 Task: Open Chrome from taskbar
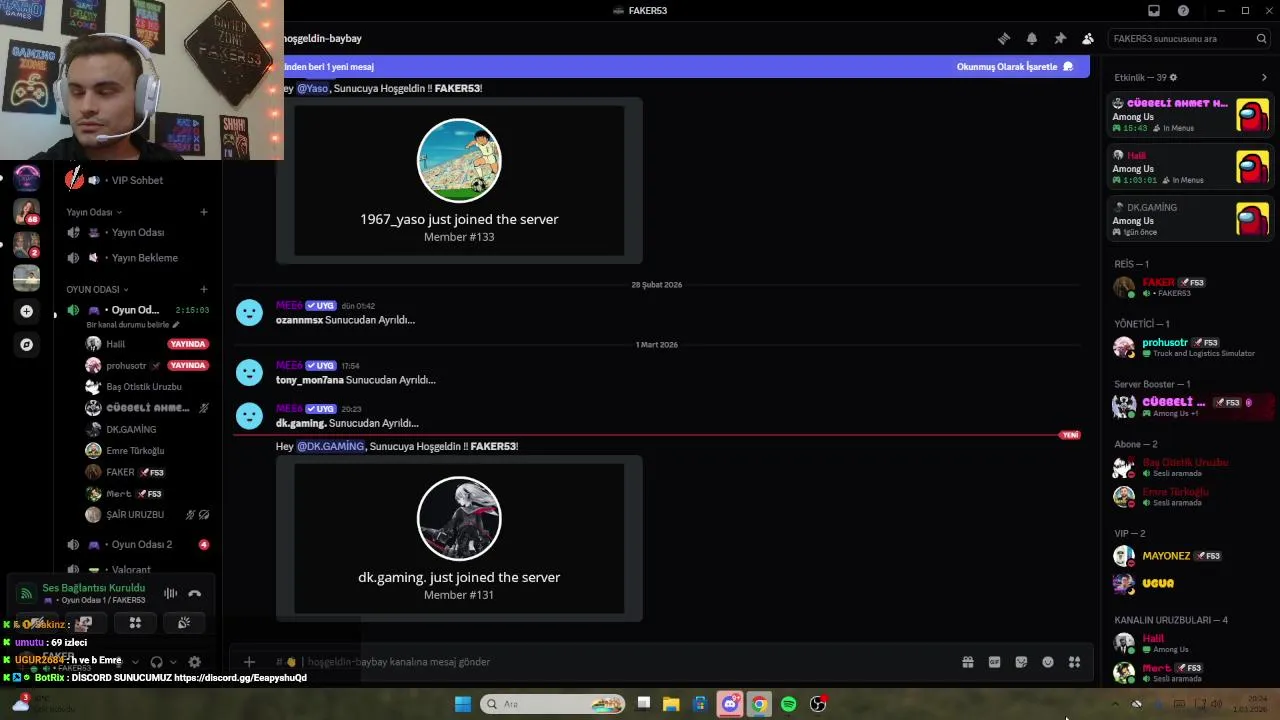[760, 704]
